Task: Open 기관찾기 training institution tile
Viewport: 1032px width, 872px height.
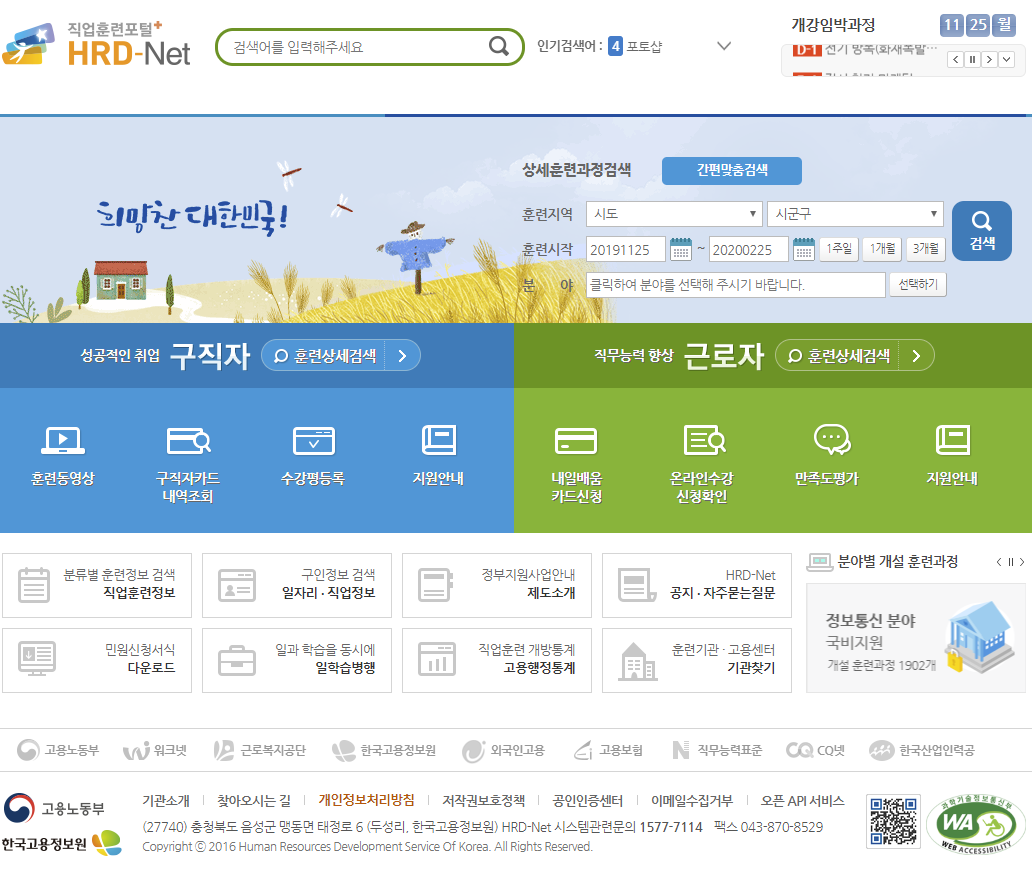Action: click(697, 660)
